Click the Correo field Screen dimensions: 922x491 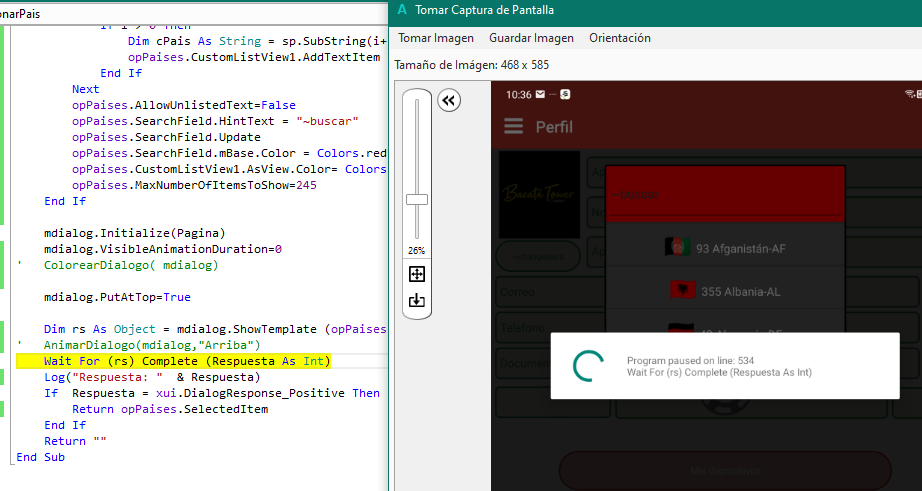pos(550,292)
